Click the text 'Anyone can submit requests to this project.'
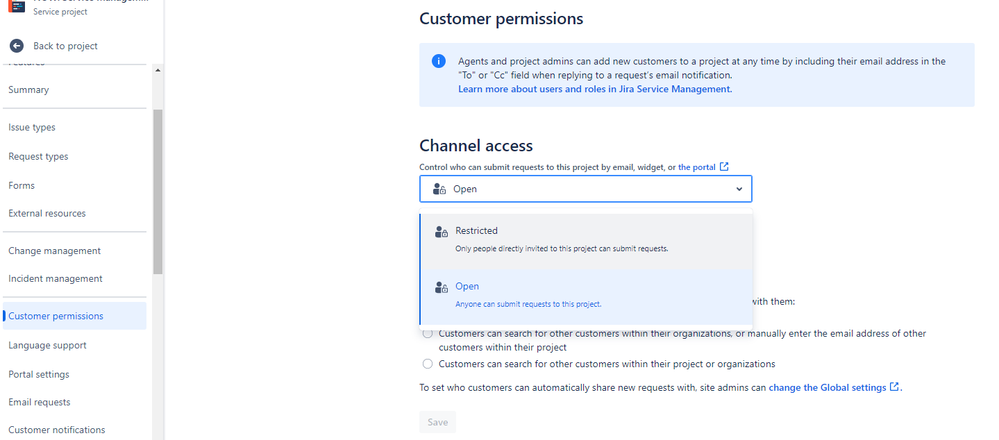This screenshot has width=999, height=440. pos(528,304)
